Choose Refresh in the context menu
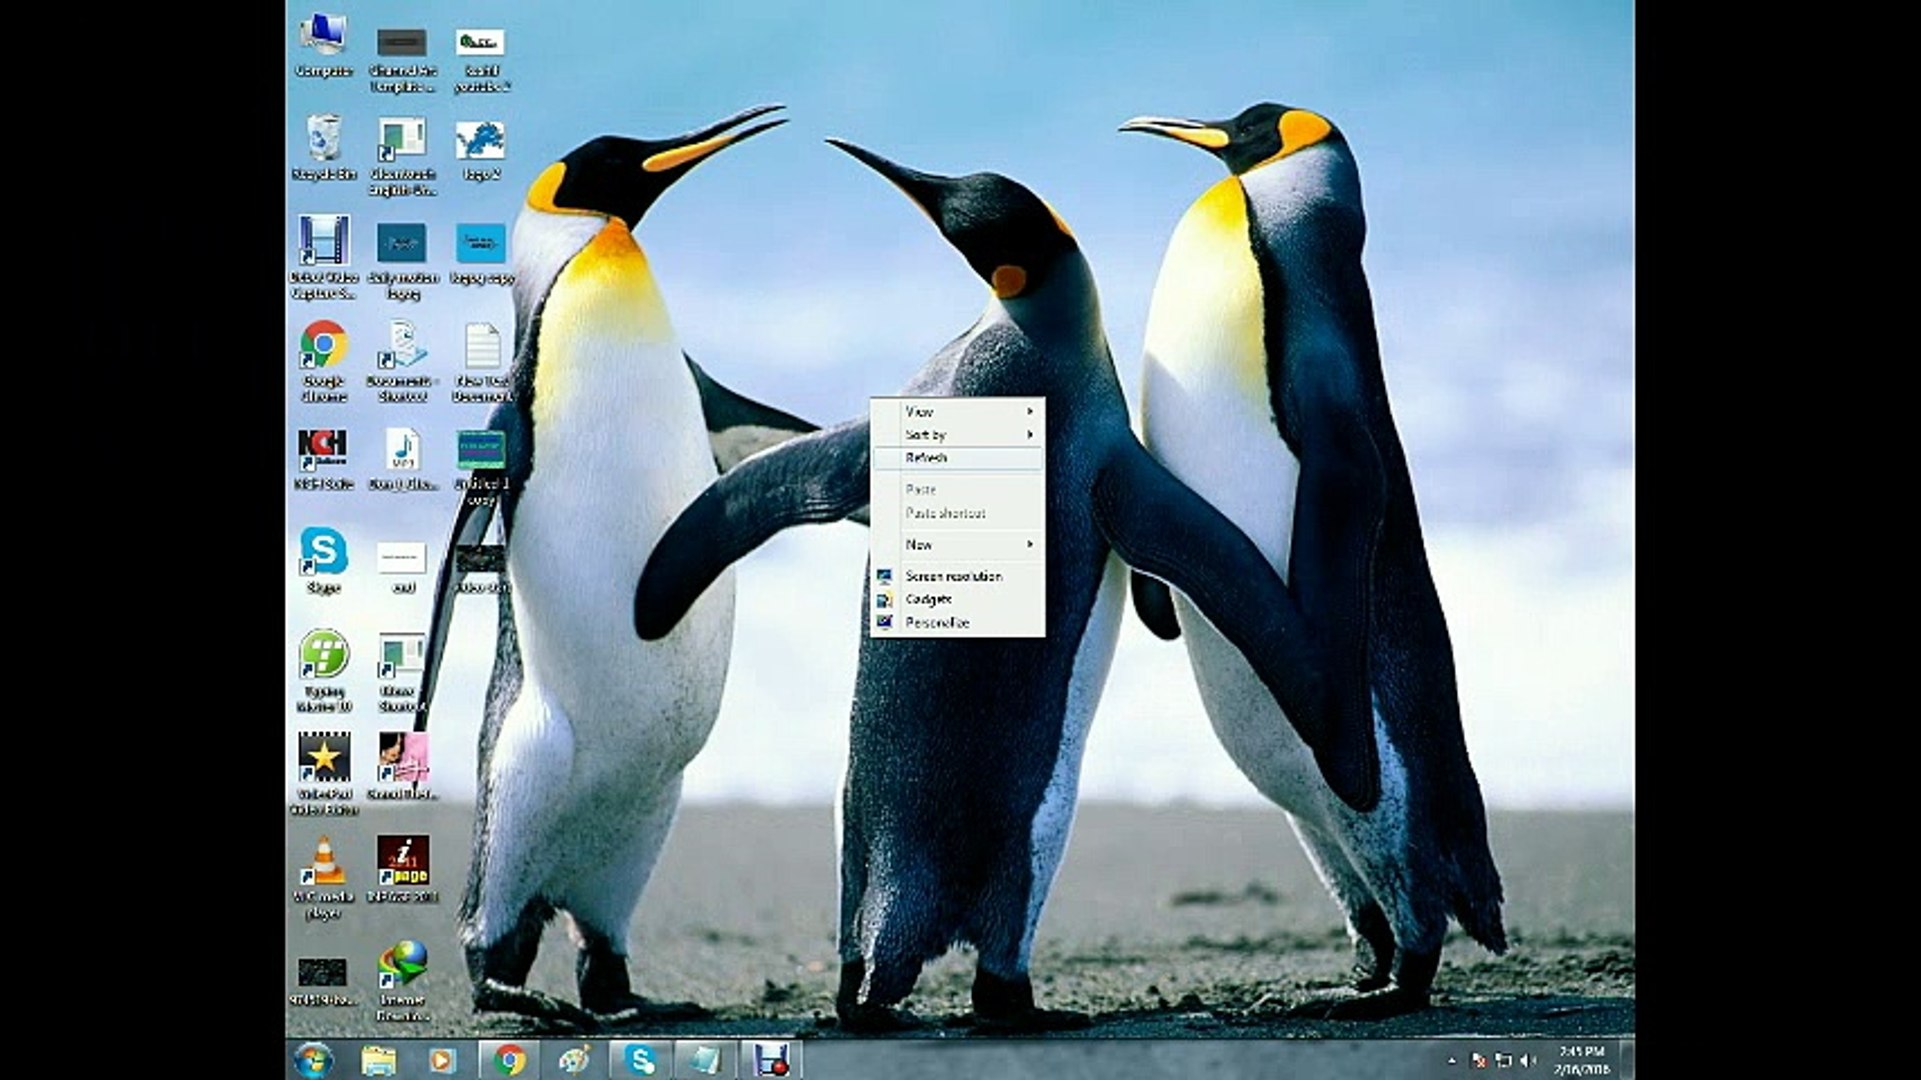The image size is (1921, 1080). coord(957,458)
